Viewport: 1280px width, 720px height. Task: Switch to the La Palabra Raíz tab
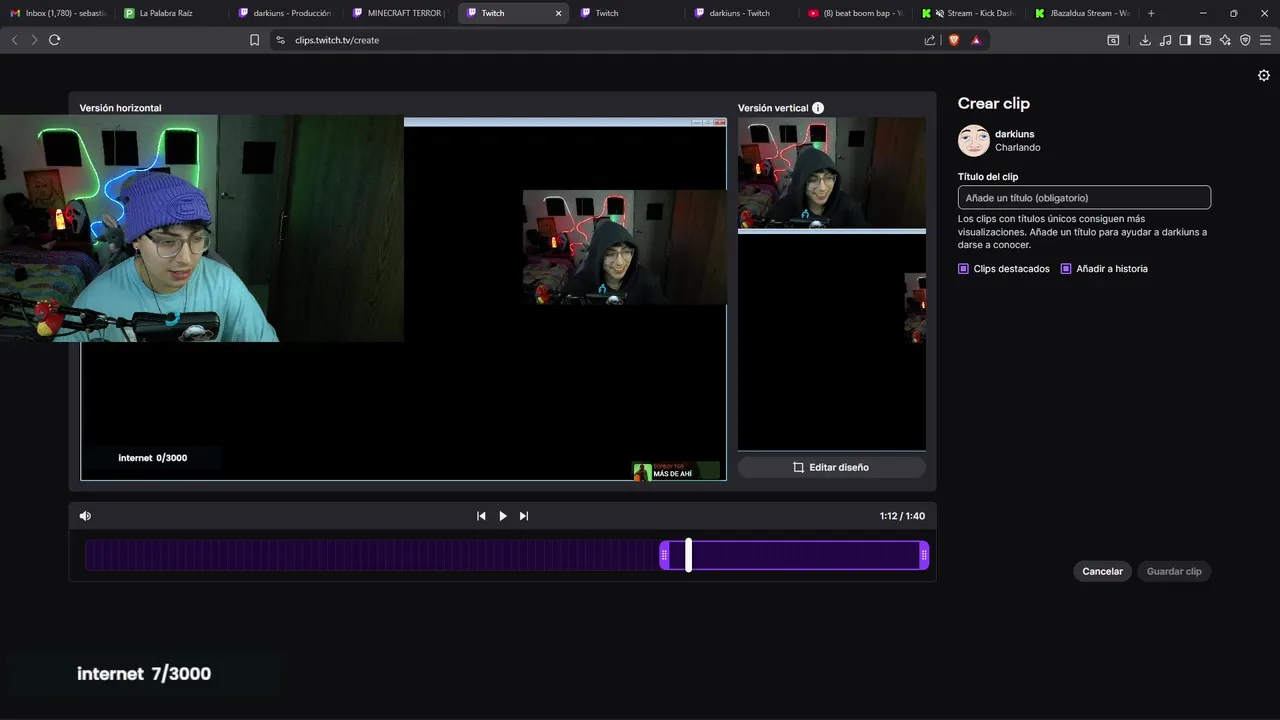170,13
